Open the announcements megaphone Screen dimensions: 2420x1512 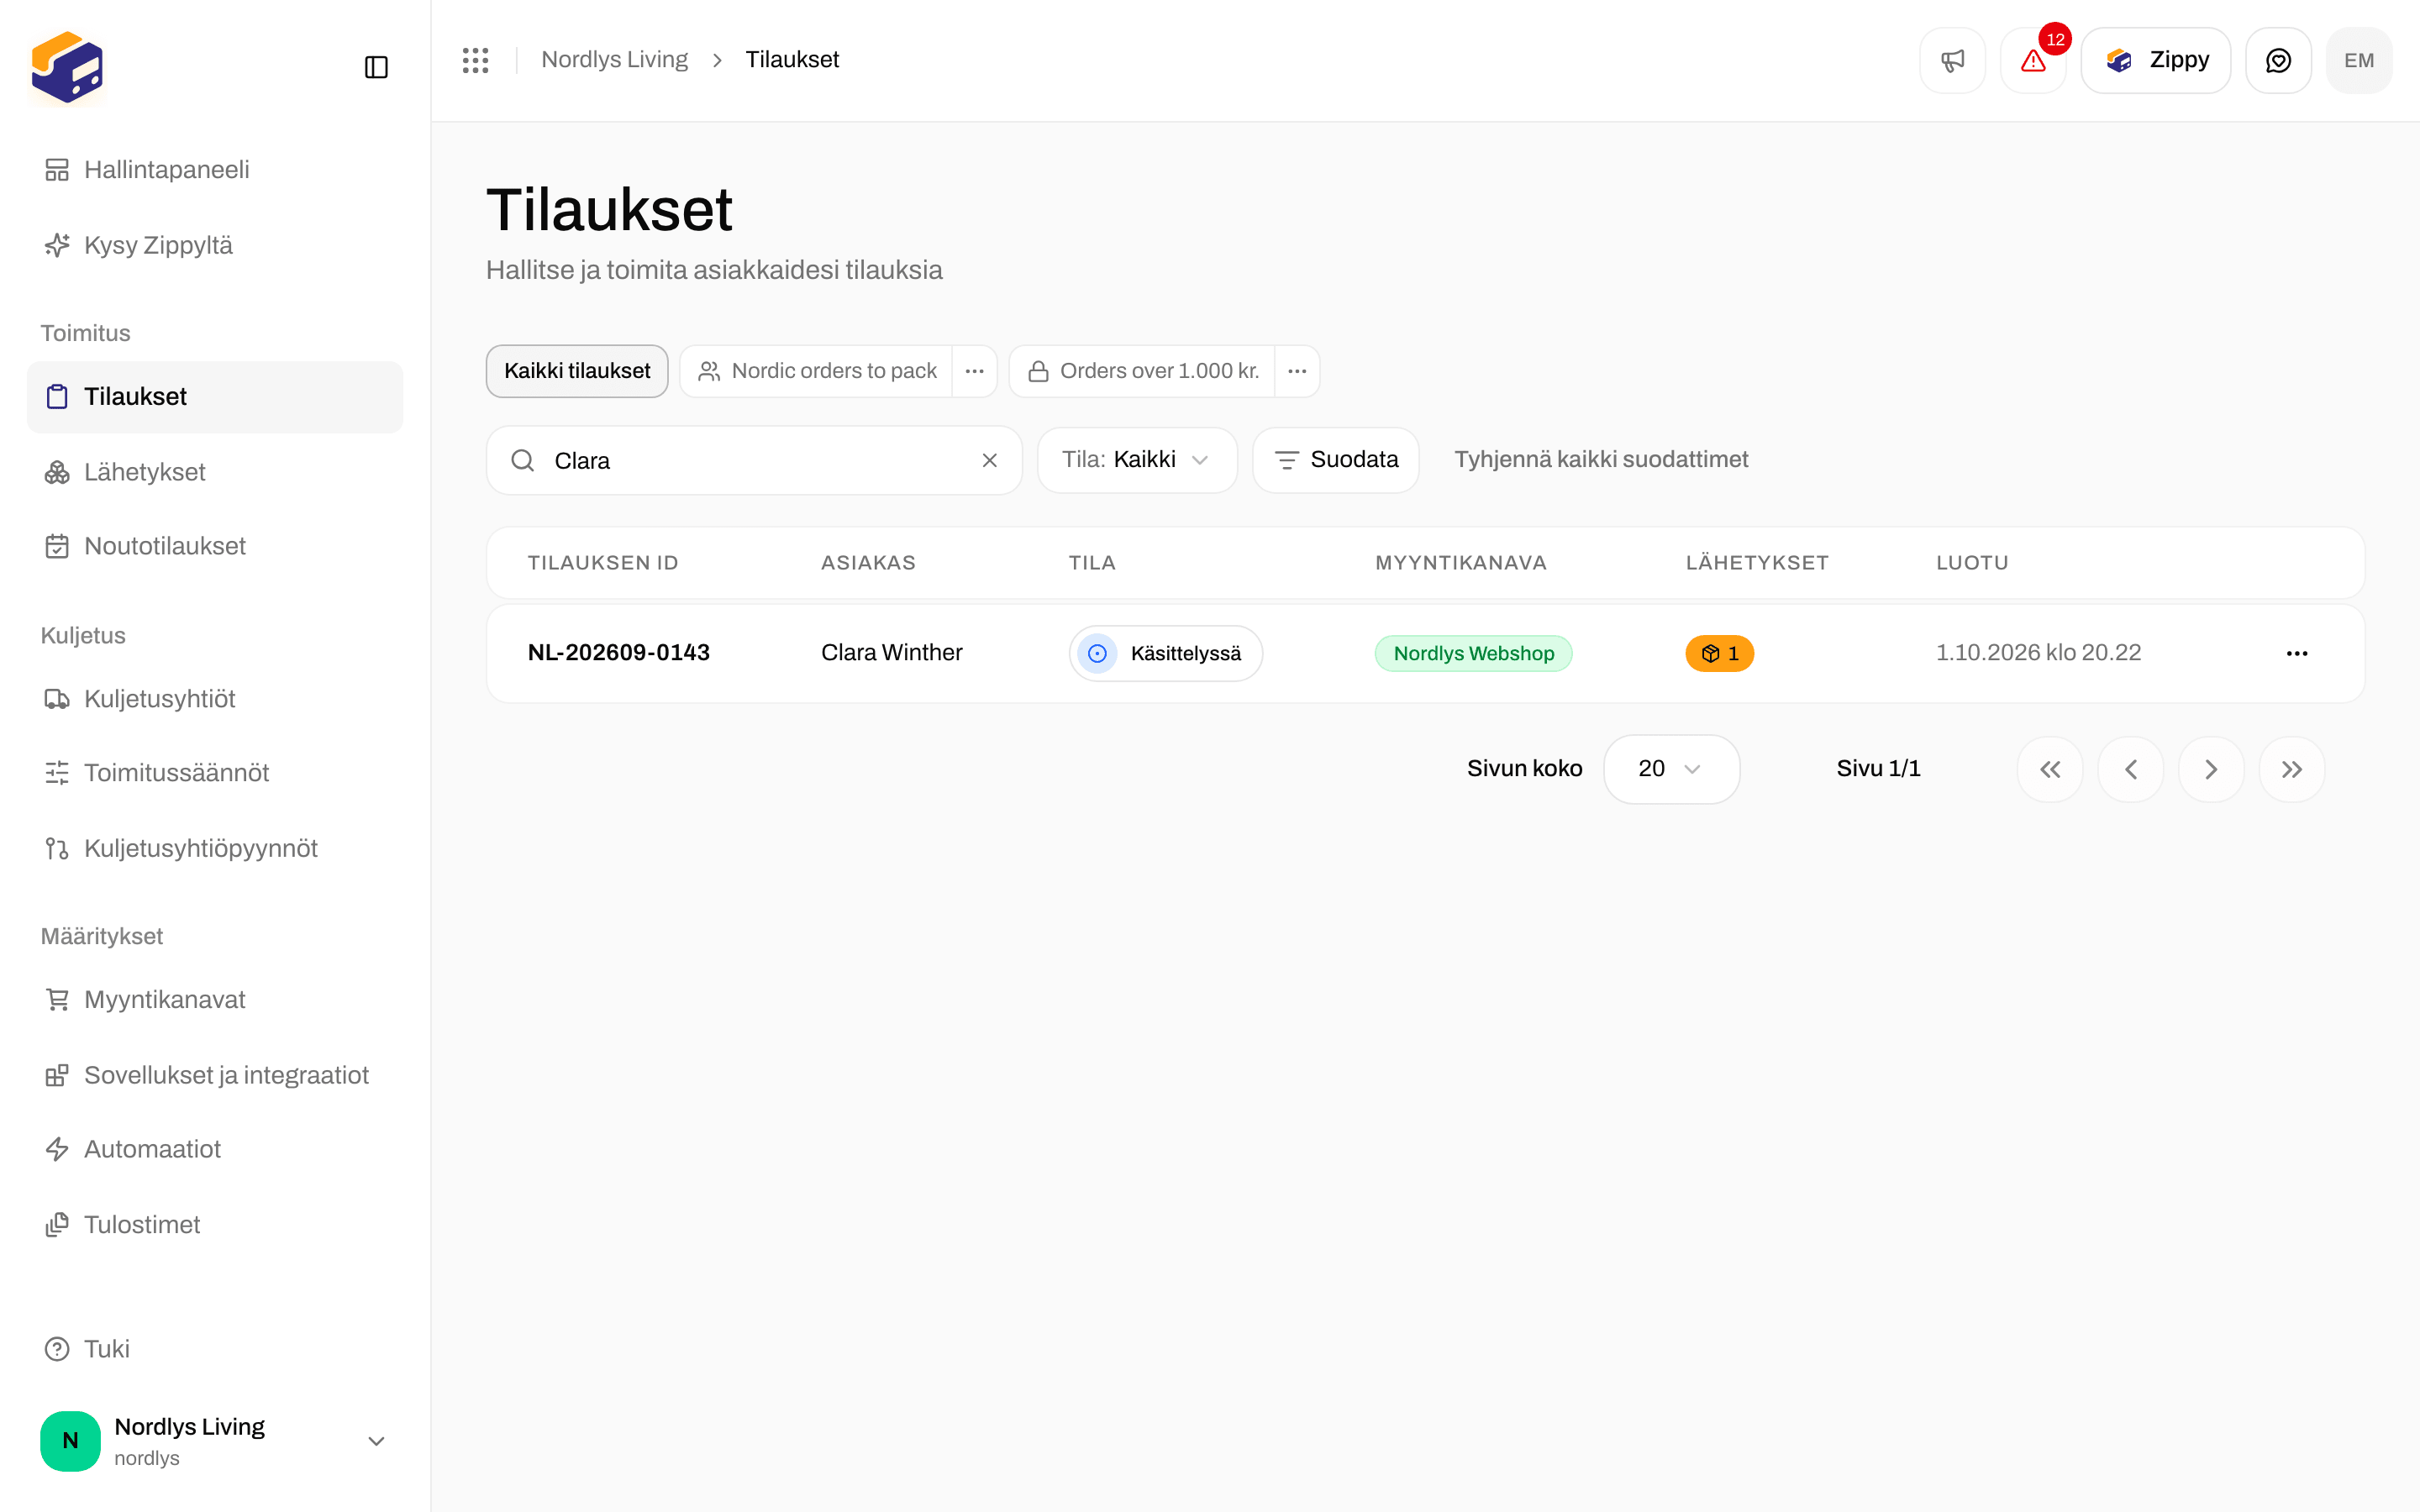(1952, 60)
